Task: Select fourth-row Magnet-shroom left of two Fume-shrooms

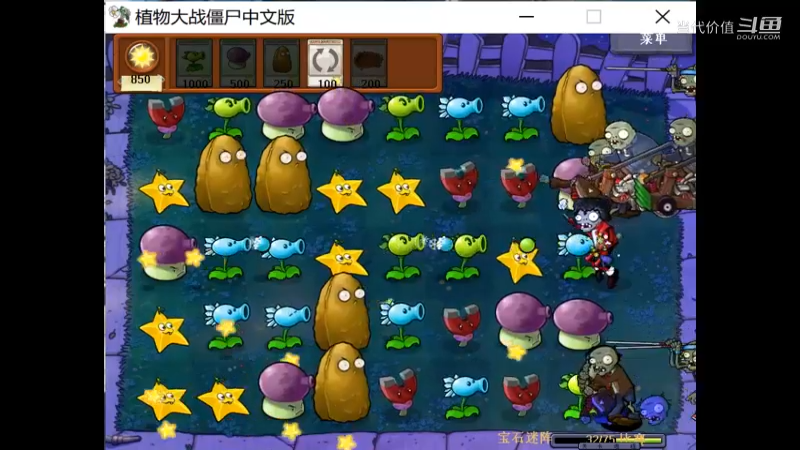Action: [462, 324]
